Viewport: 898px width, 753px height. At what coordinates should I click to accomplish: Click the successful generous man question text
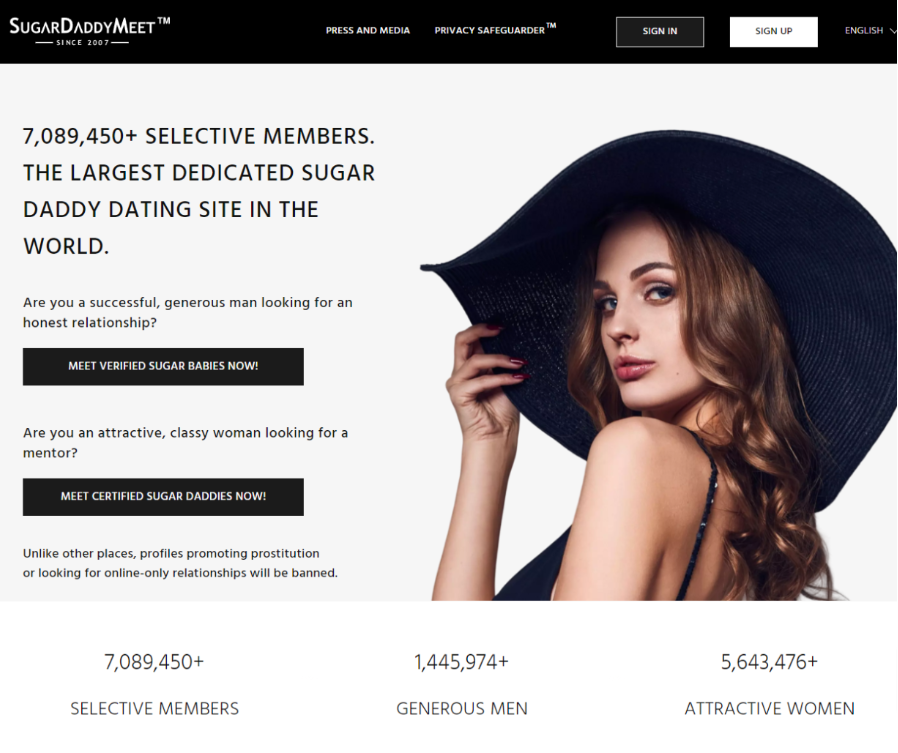coord(188,313)
